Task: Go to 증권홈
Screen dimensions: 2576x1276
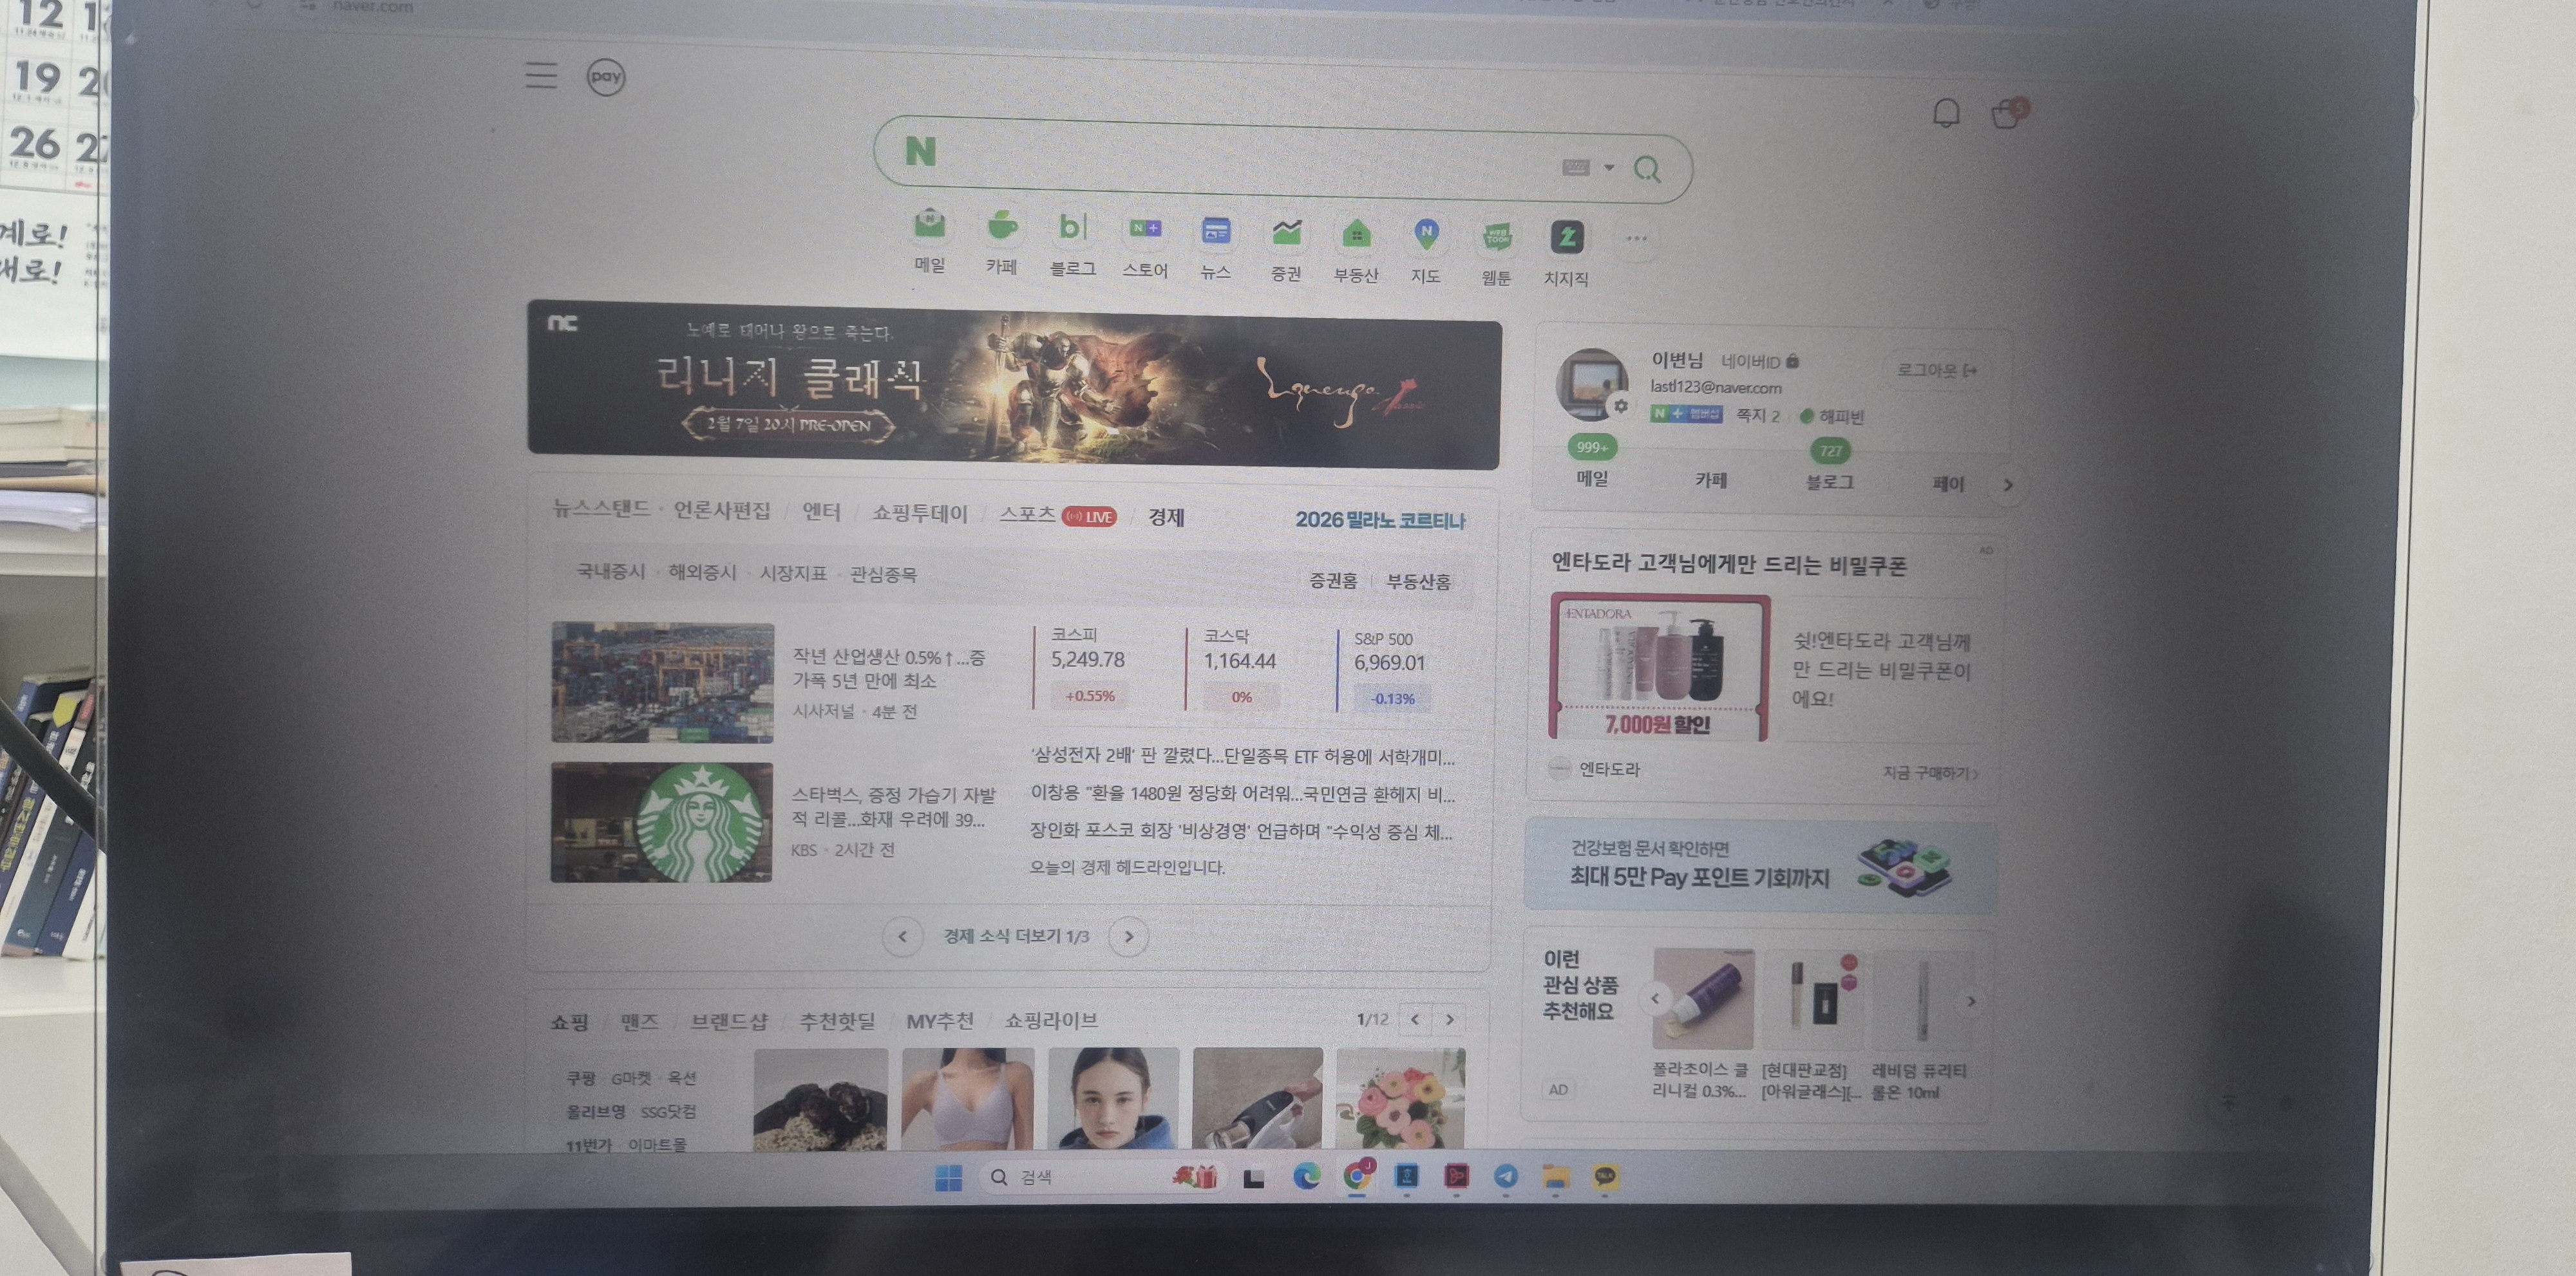Action: [1333, 580]
